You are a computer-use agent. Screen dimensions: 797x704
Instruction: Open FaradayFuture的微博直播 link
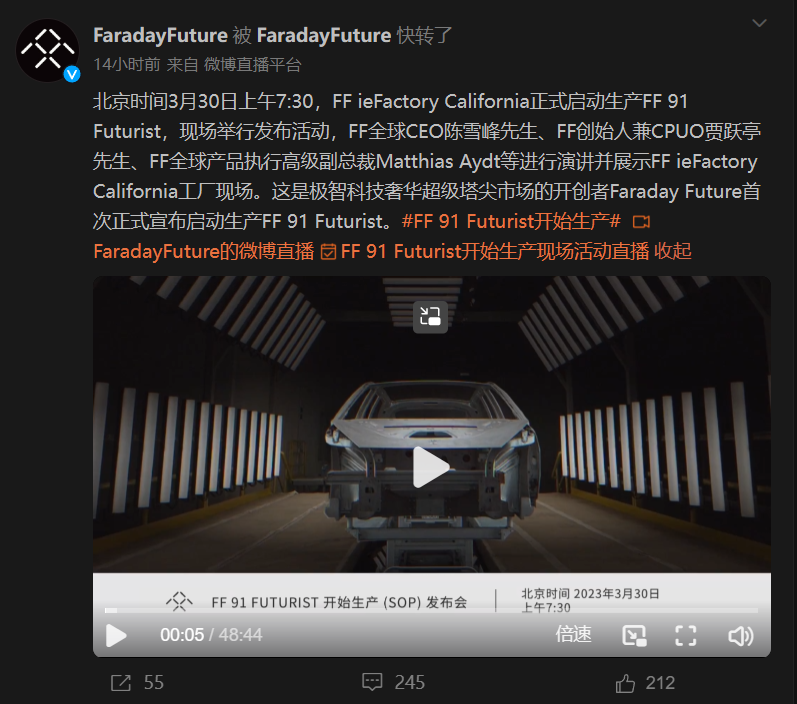coord(204,252)
